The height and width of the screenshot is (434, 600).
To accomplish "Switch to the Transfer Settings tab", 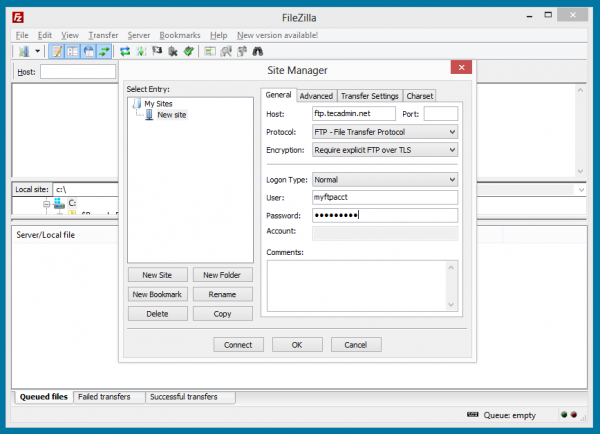I will pos(369,96).
